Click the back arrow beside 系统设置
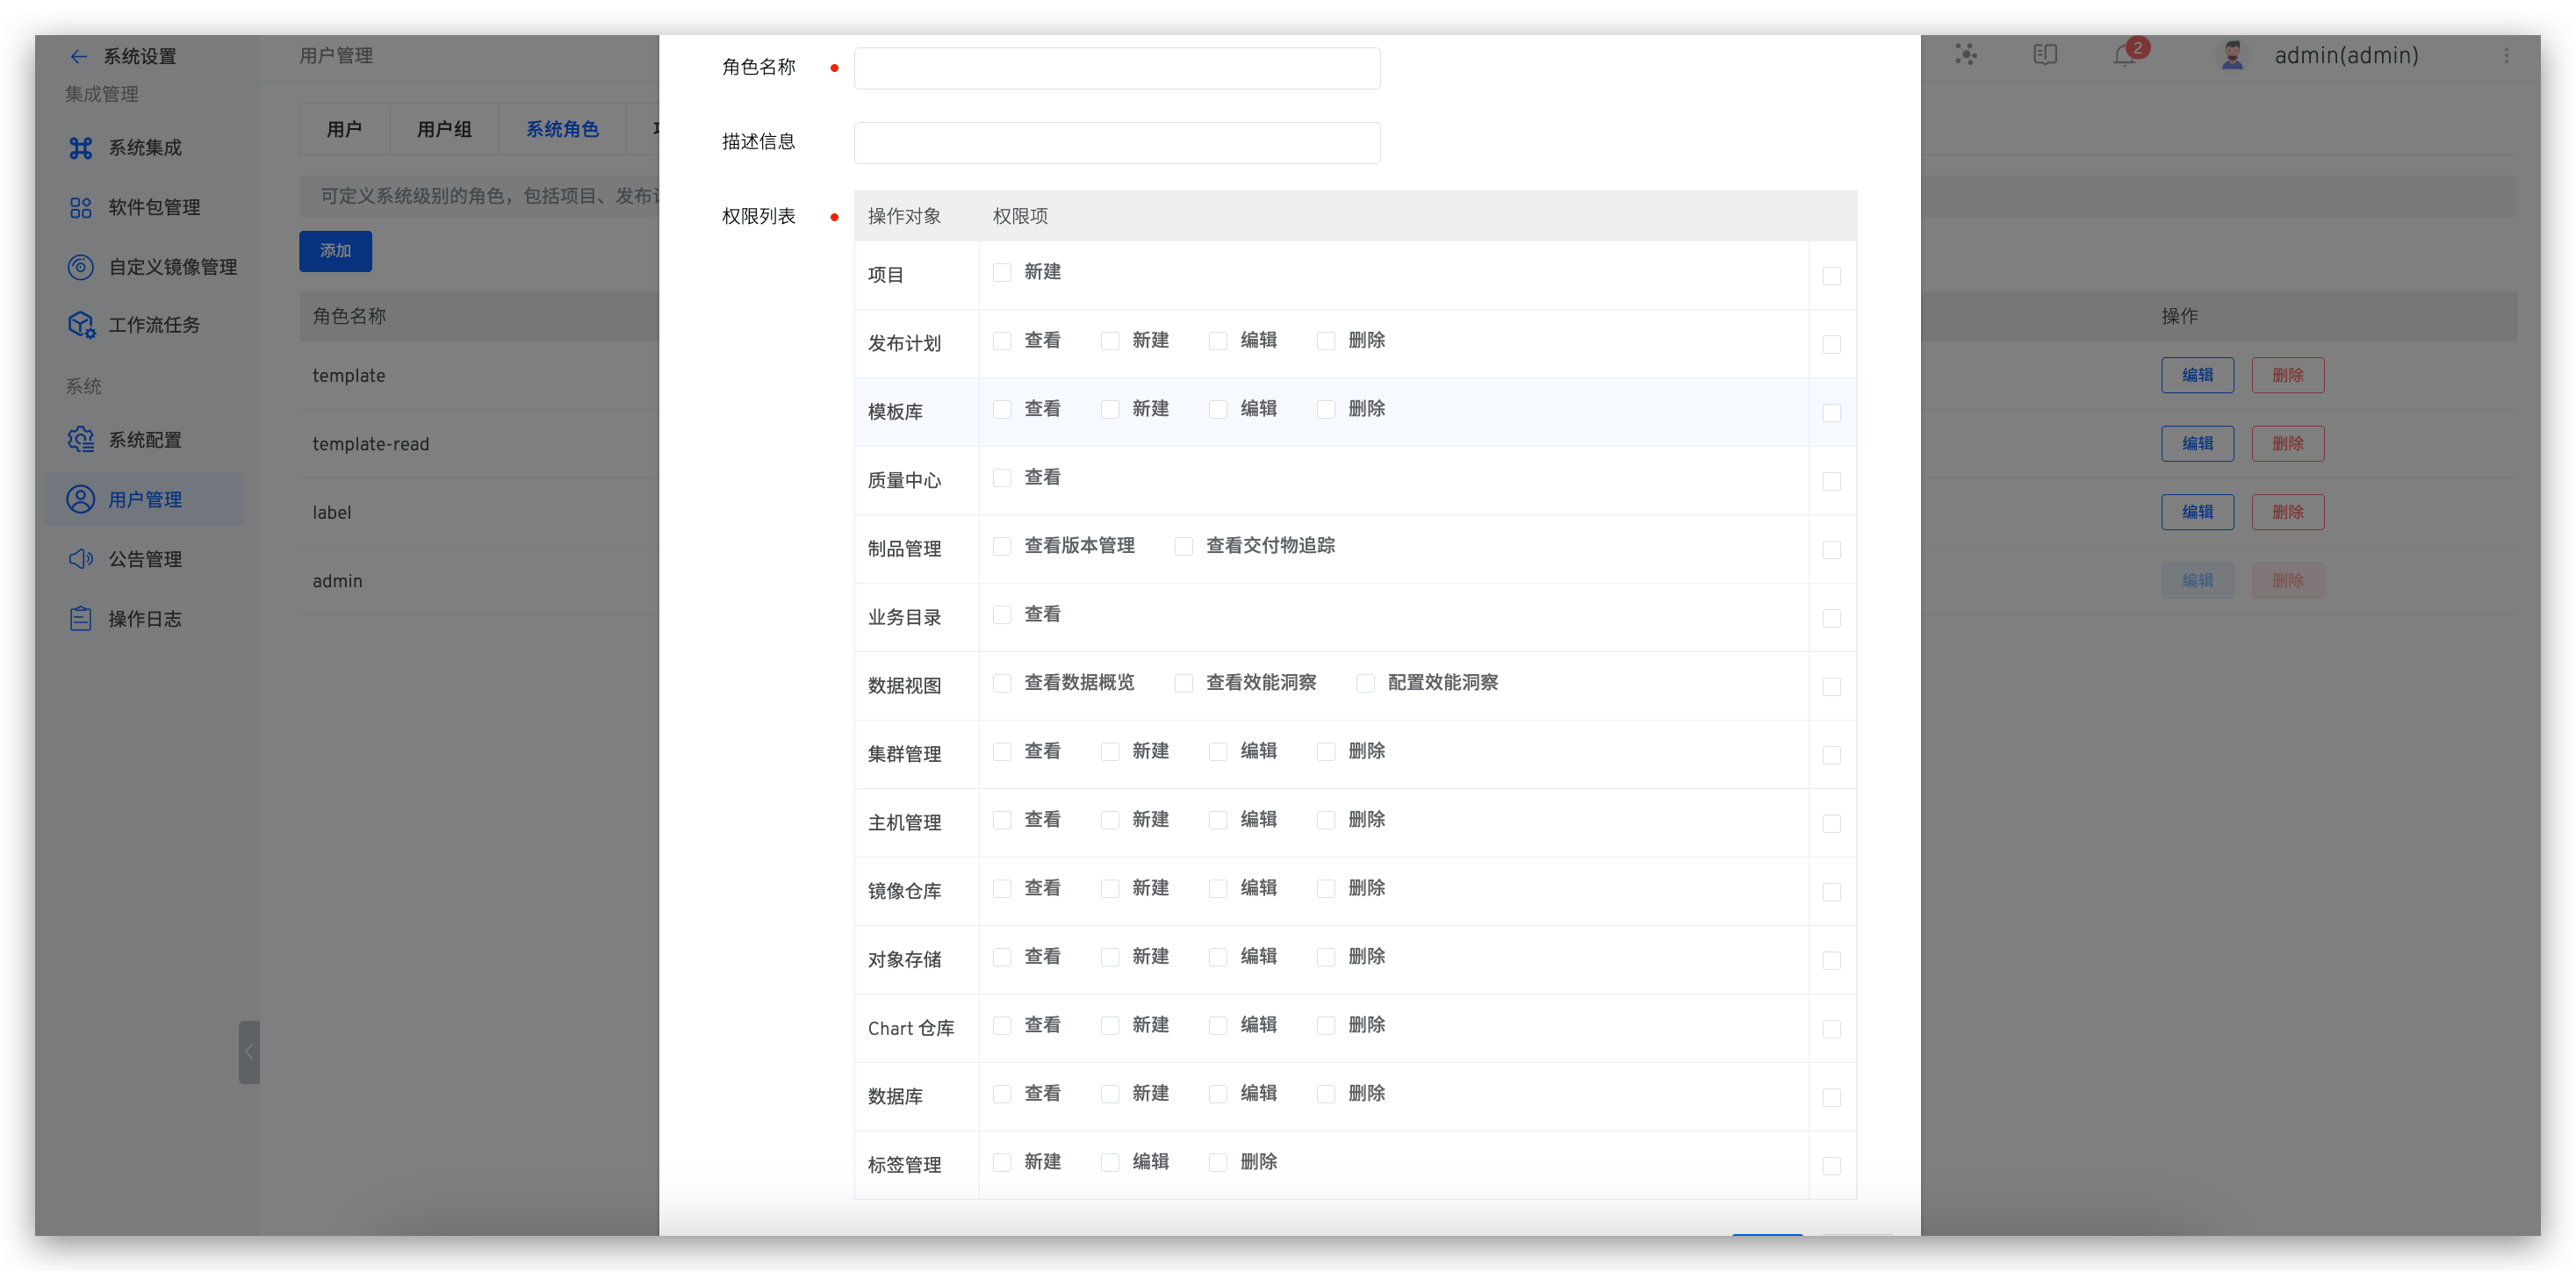Image resolution: width=2576 pixels, height=1271 pixels. 79,56
